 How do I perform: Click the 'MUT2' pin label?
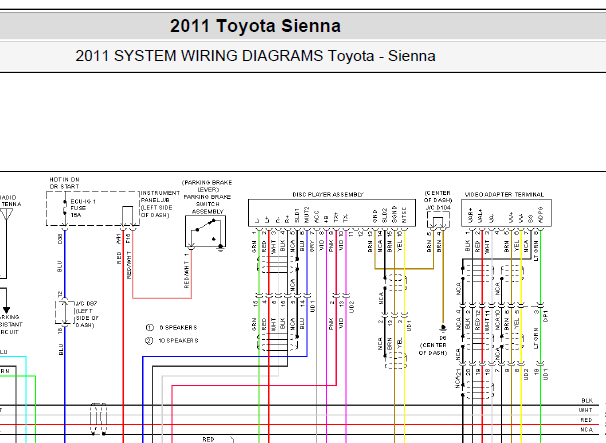tap(307, 215)
